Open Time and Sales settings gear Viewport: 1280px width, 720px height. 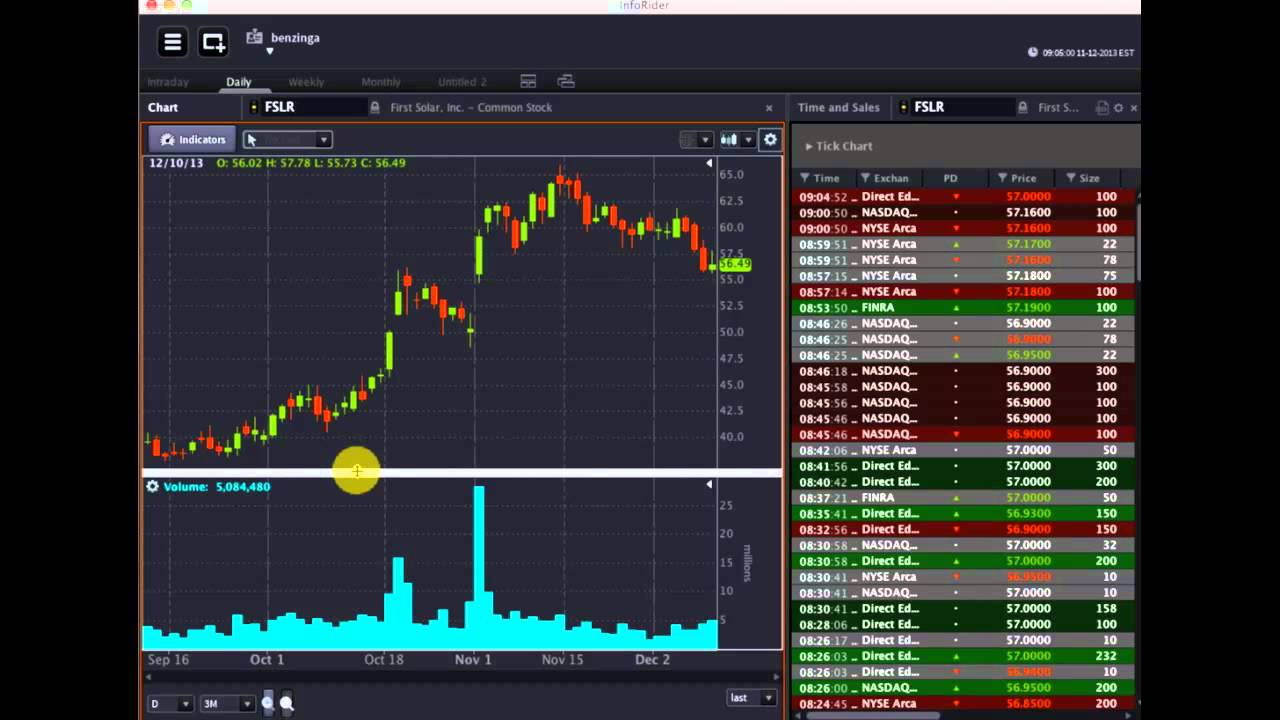pyautogui.click(x=1119, y=107)
